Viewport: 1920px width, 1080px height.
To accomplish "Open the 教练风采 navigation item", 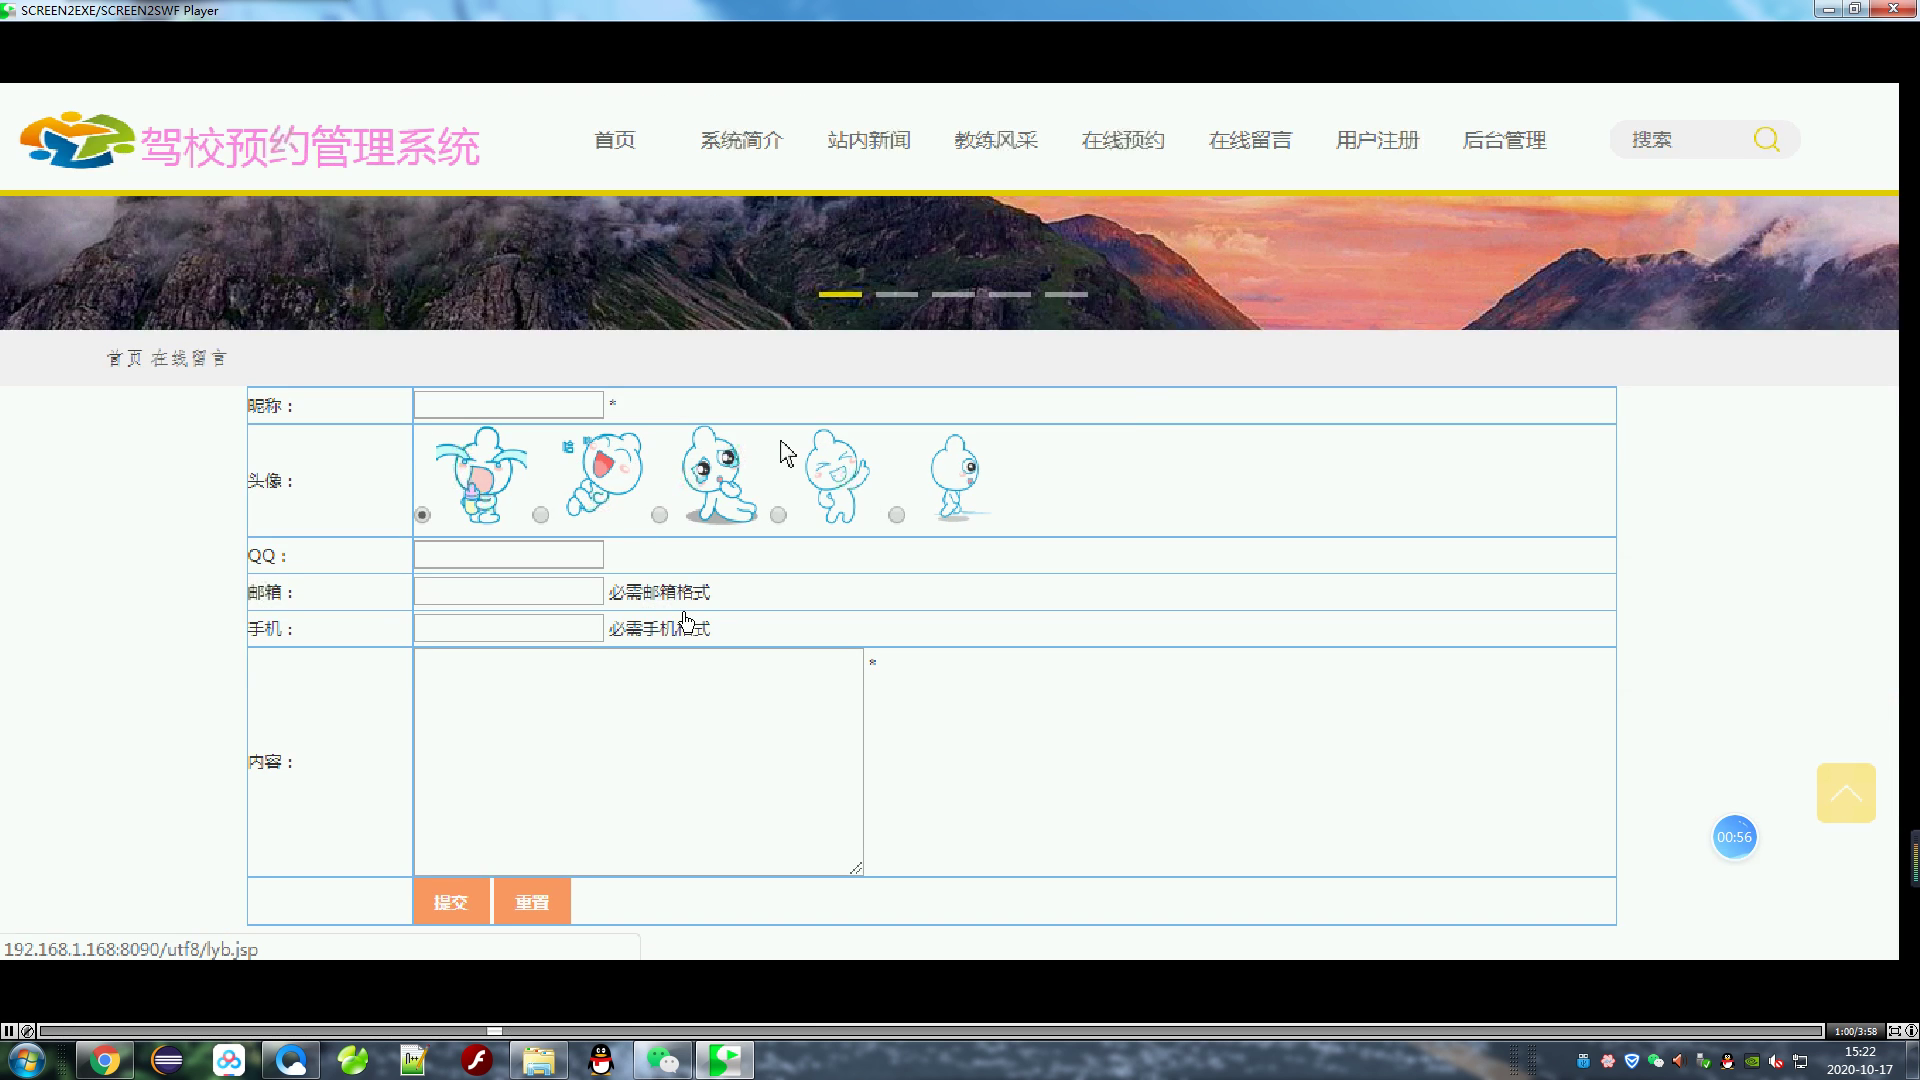I will click(995, 140).
